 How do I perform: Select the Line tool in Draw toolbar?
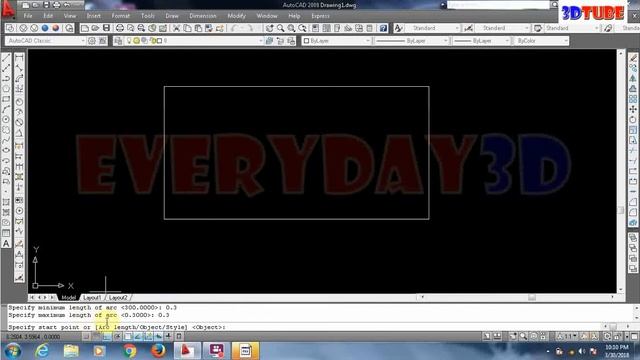coord(6,58)
